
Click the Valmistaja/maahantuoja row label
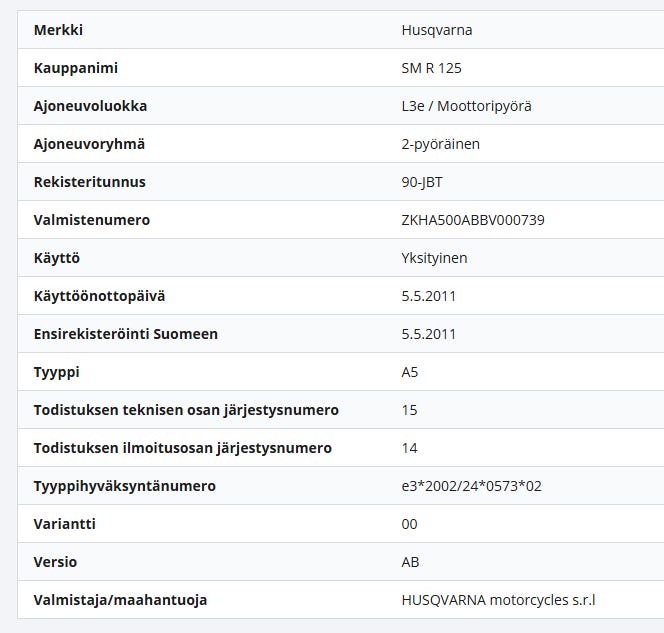pyautogui.click(x=120, y=600)
